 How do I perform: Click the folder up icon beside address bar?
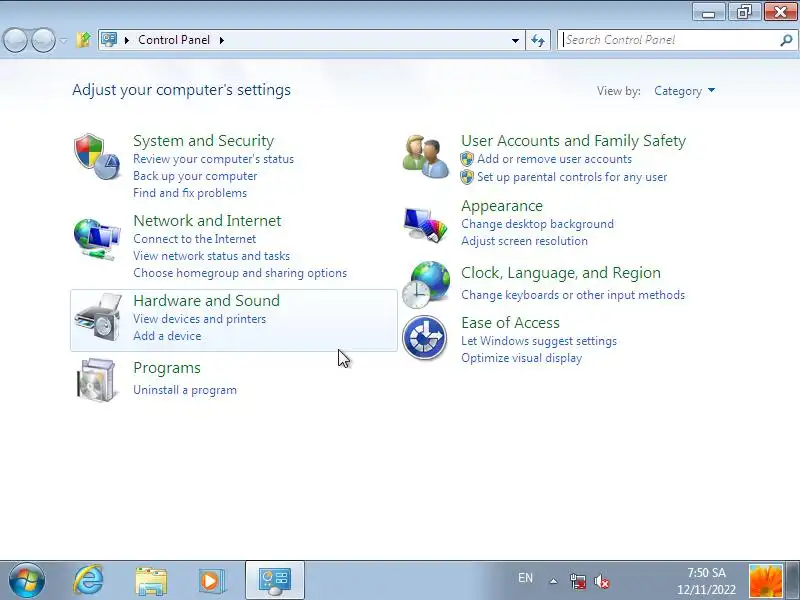[83, 40]
